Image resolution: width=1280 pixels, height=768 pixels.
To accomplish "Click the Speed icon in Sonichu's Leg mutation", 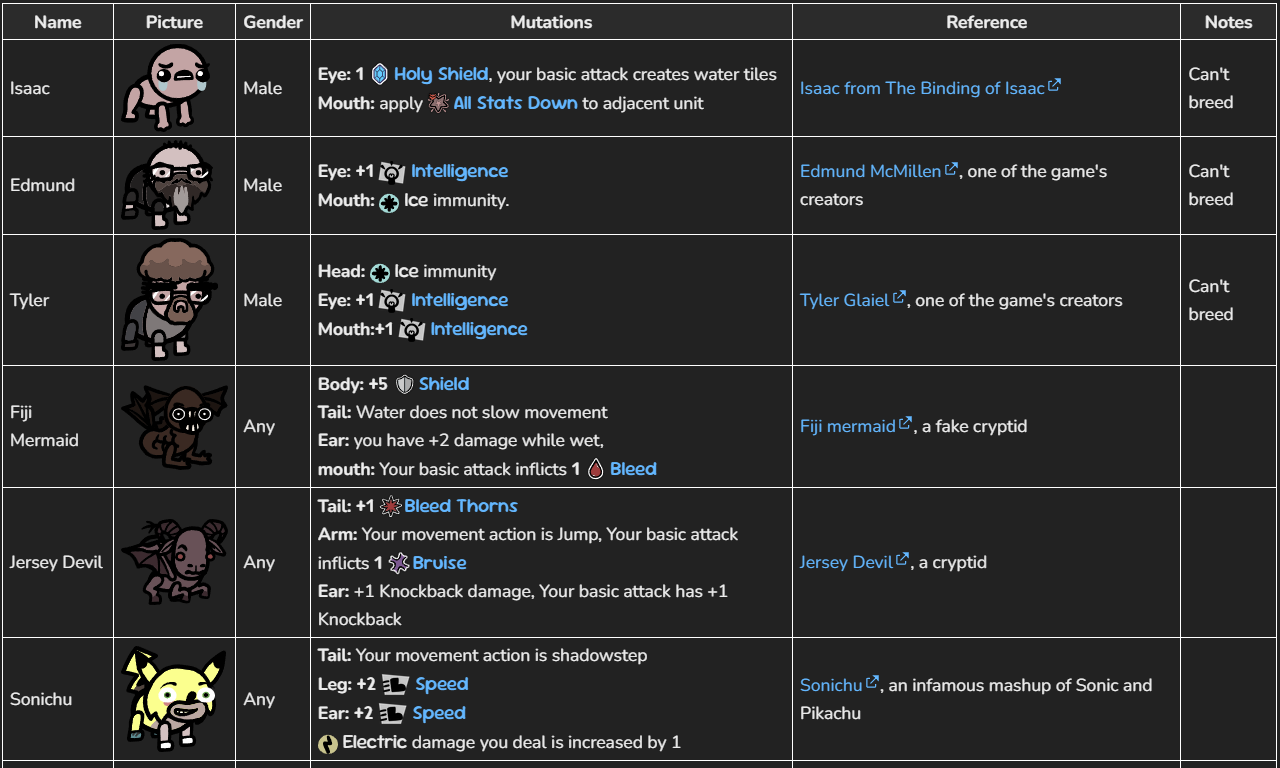I will point(394,685).
